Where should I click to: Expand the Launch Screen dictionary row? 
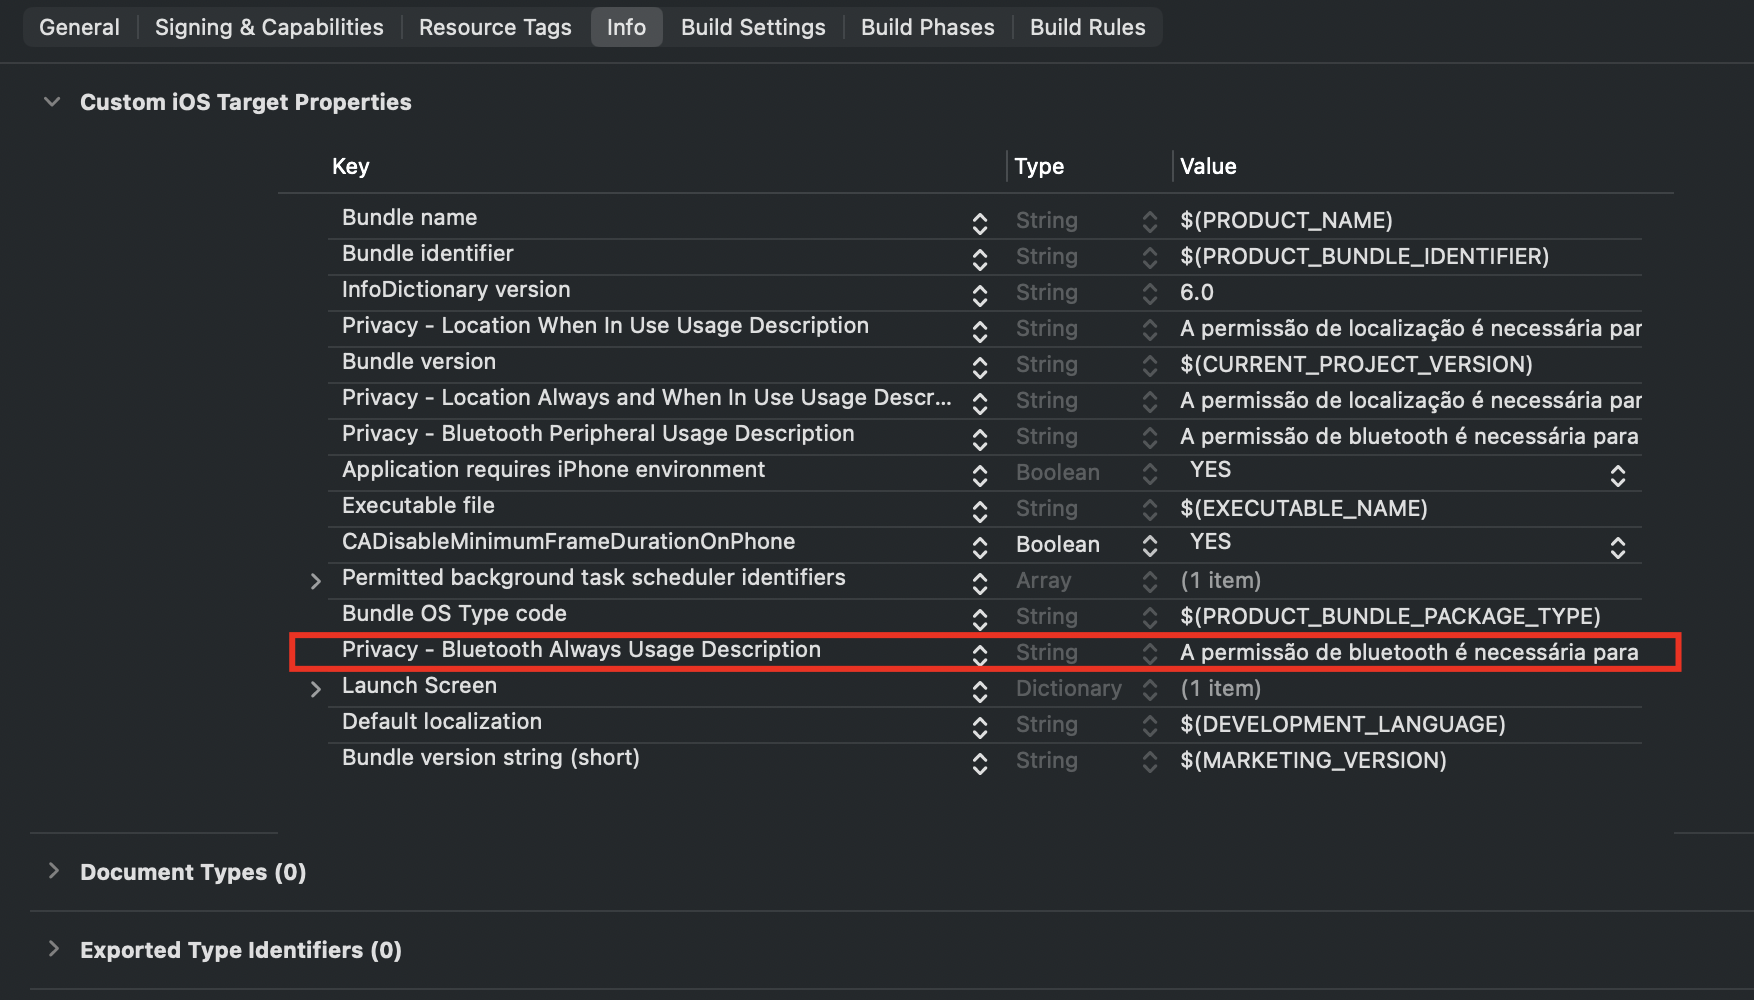tap(315, 689)
